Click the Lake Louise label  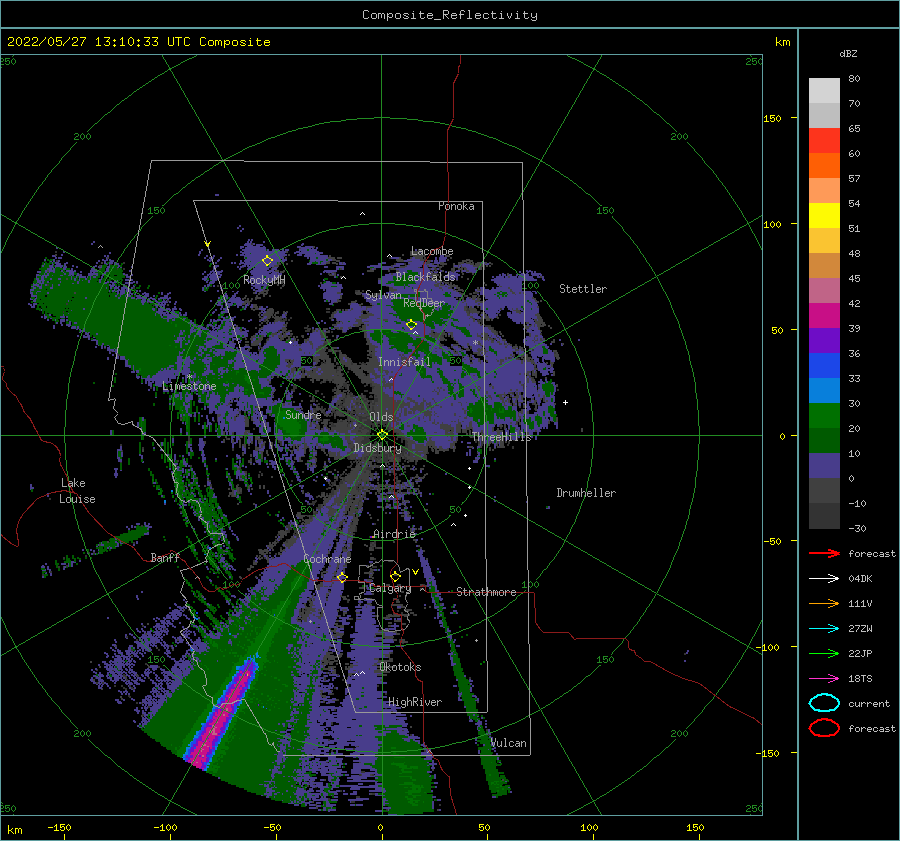pyautogui.click(x=77, y=491)
